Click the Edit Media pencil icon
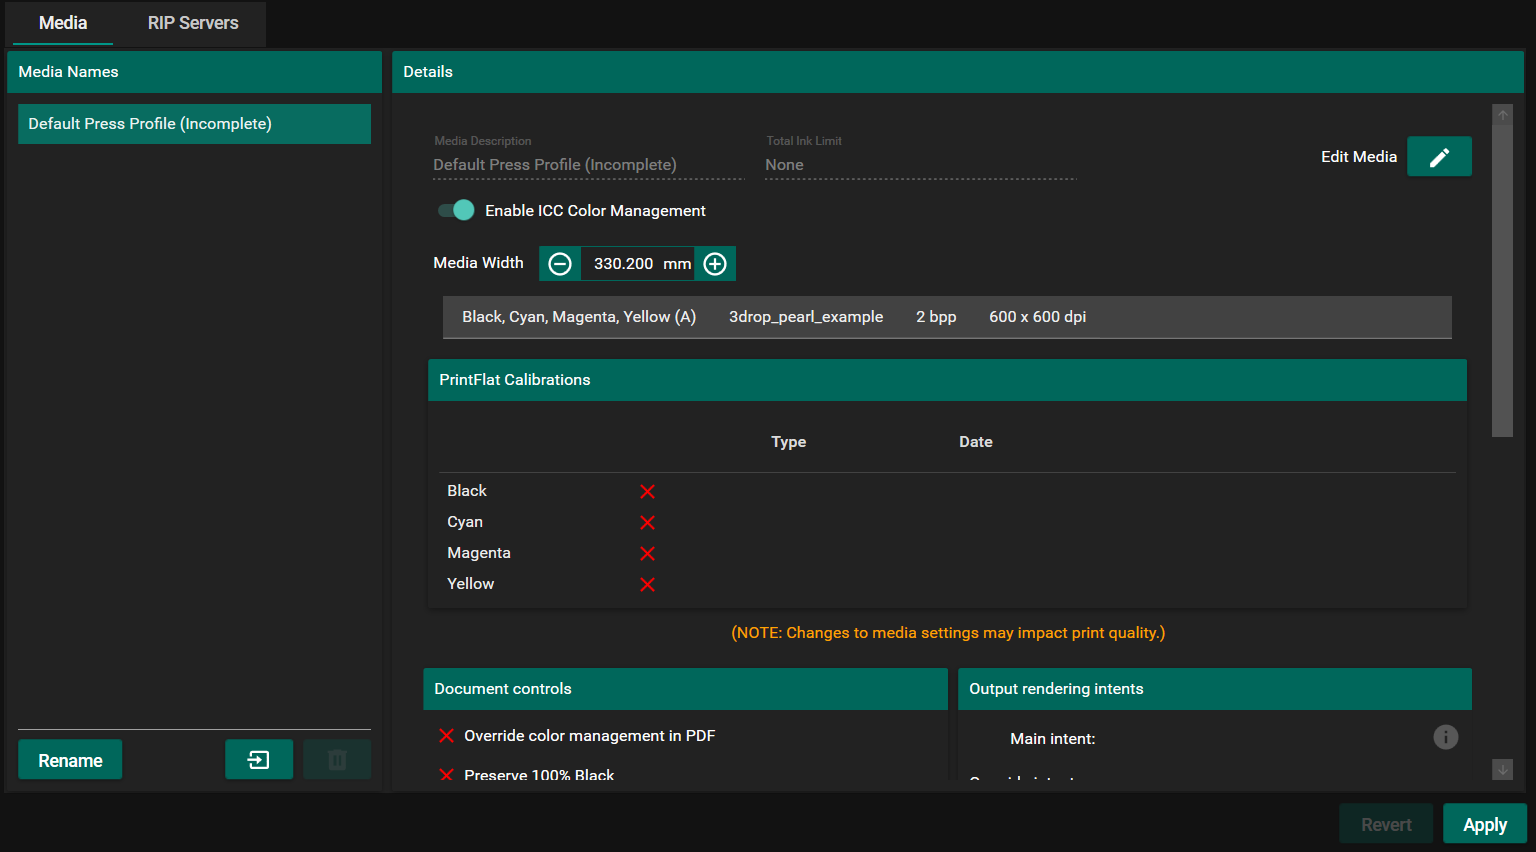Image resolution: width=1536 pixels, height=852 pixels. (1439, 157)
